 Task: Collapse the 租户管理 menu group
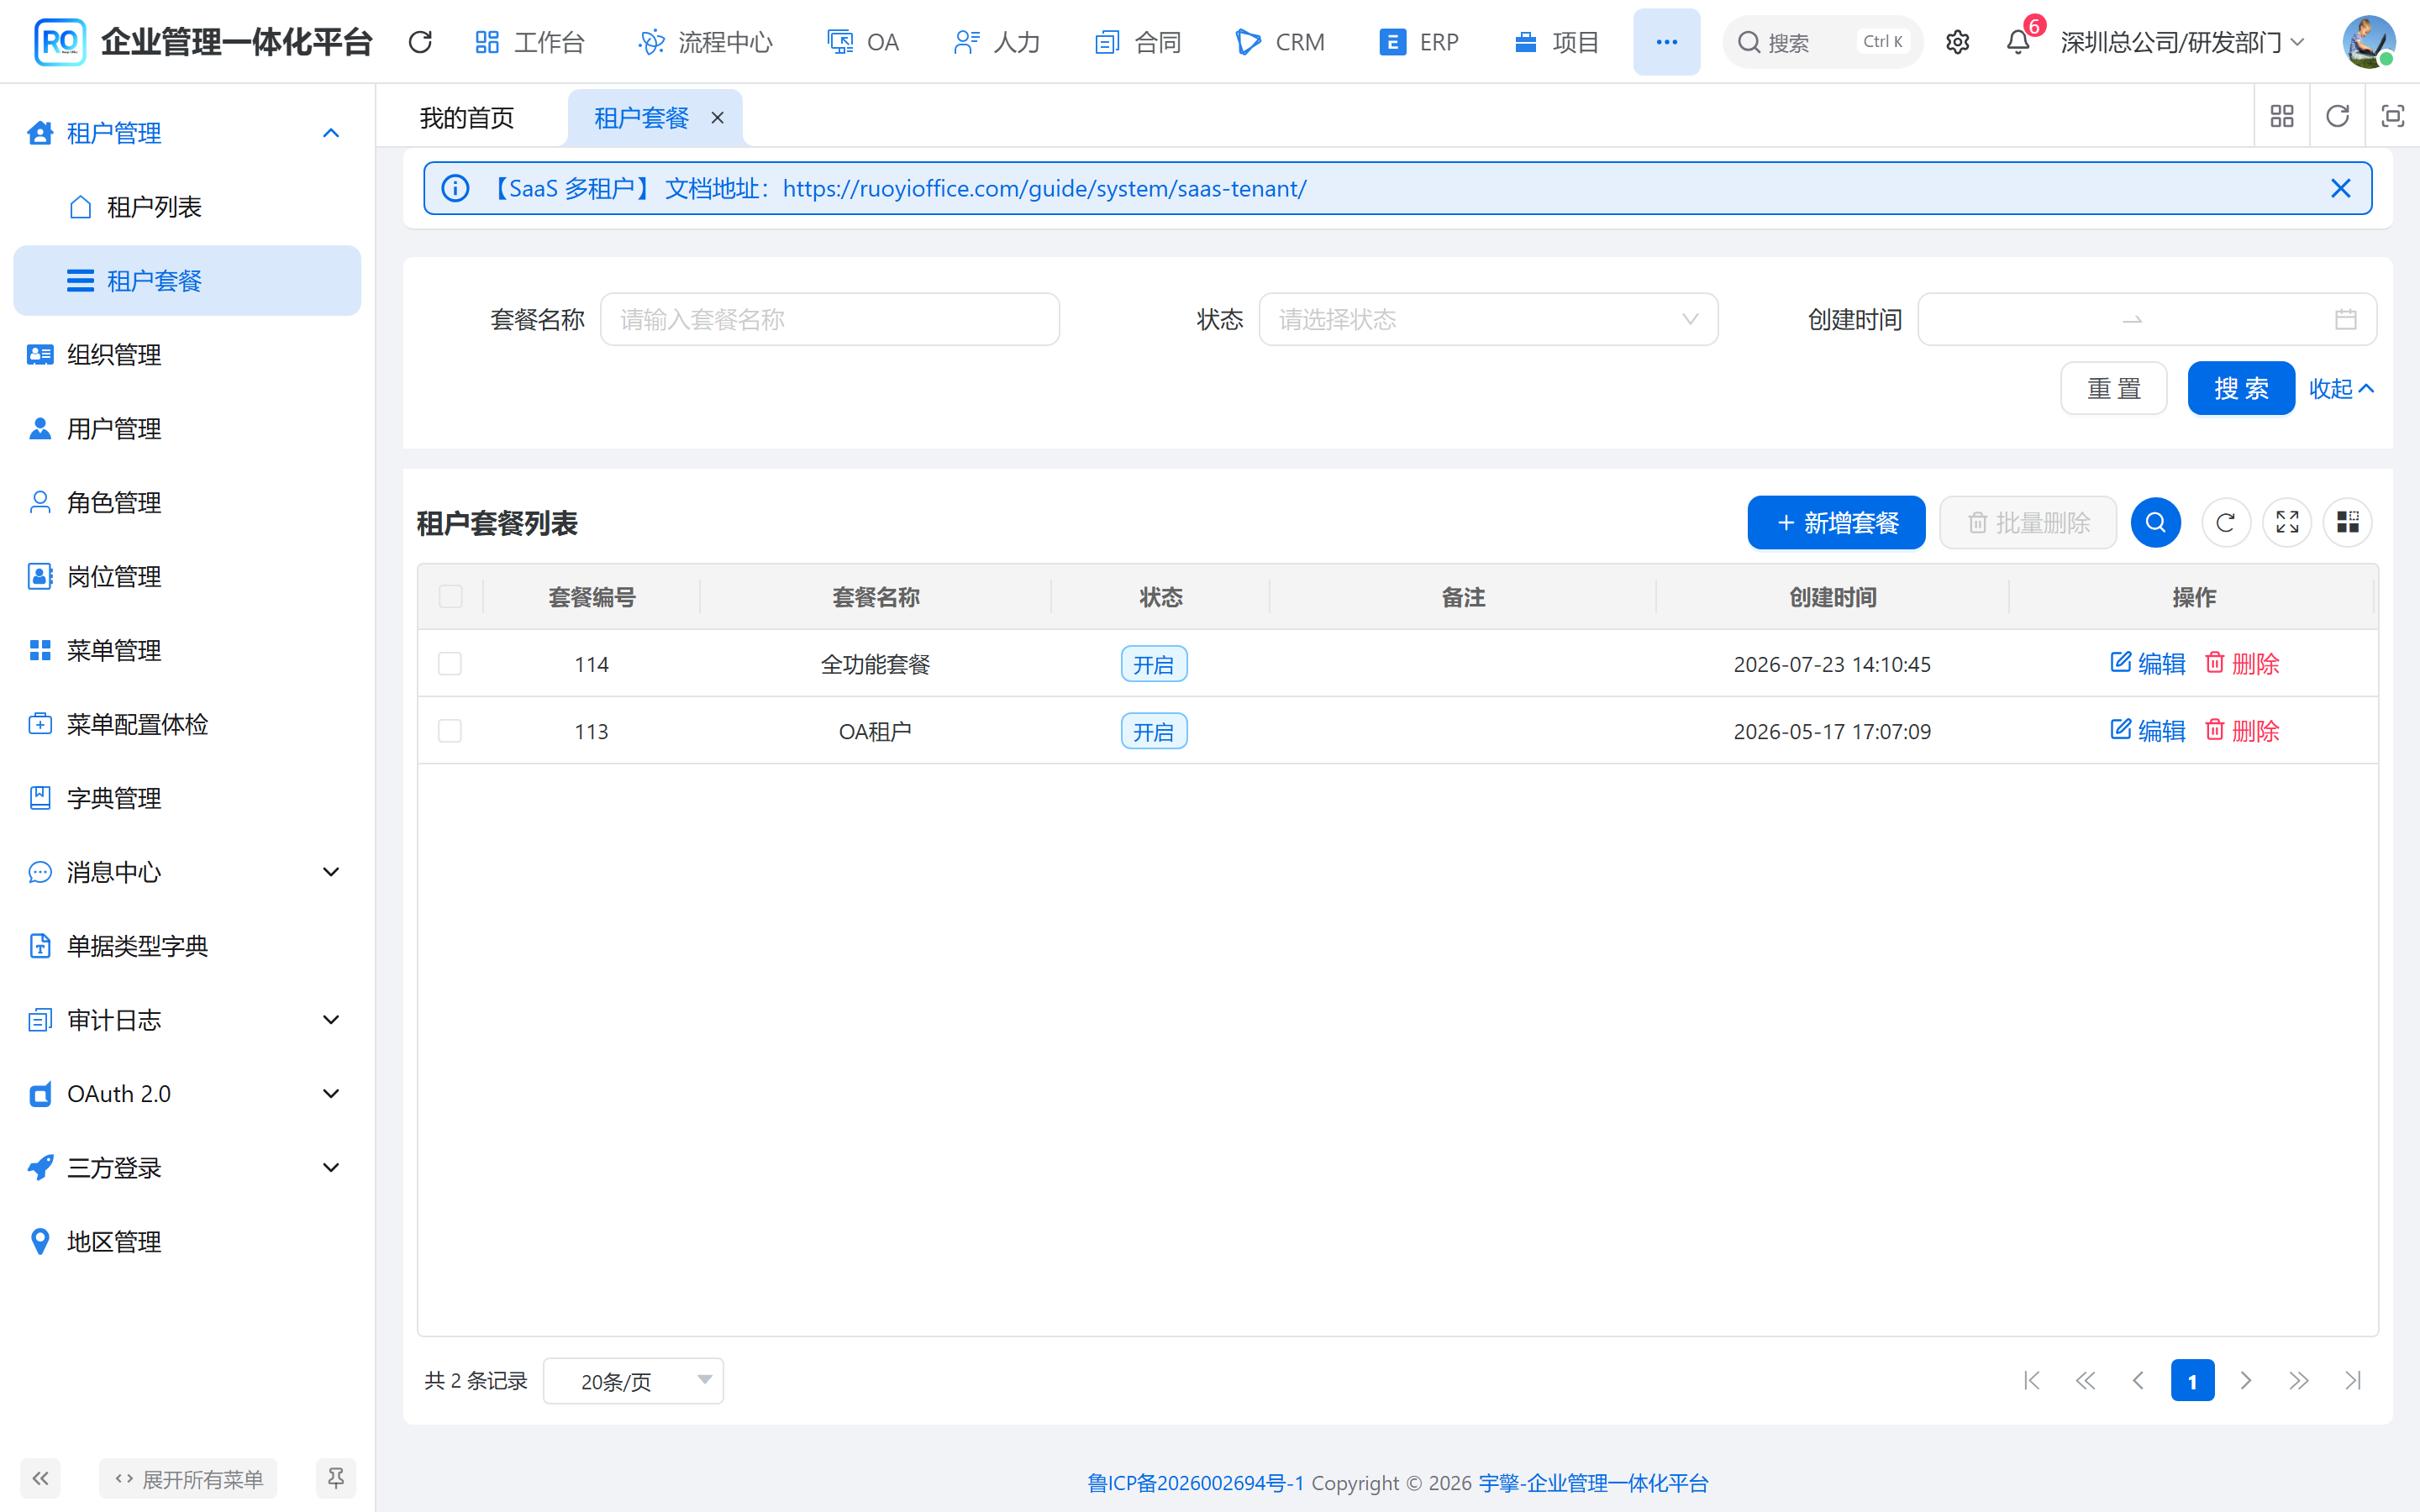click(187, 133)
